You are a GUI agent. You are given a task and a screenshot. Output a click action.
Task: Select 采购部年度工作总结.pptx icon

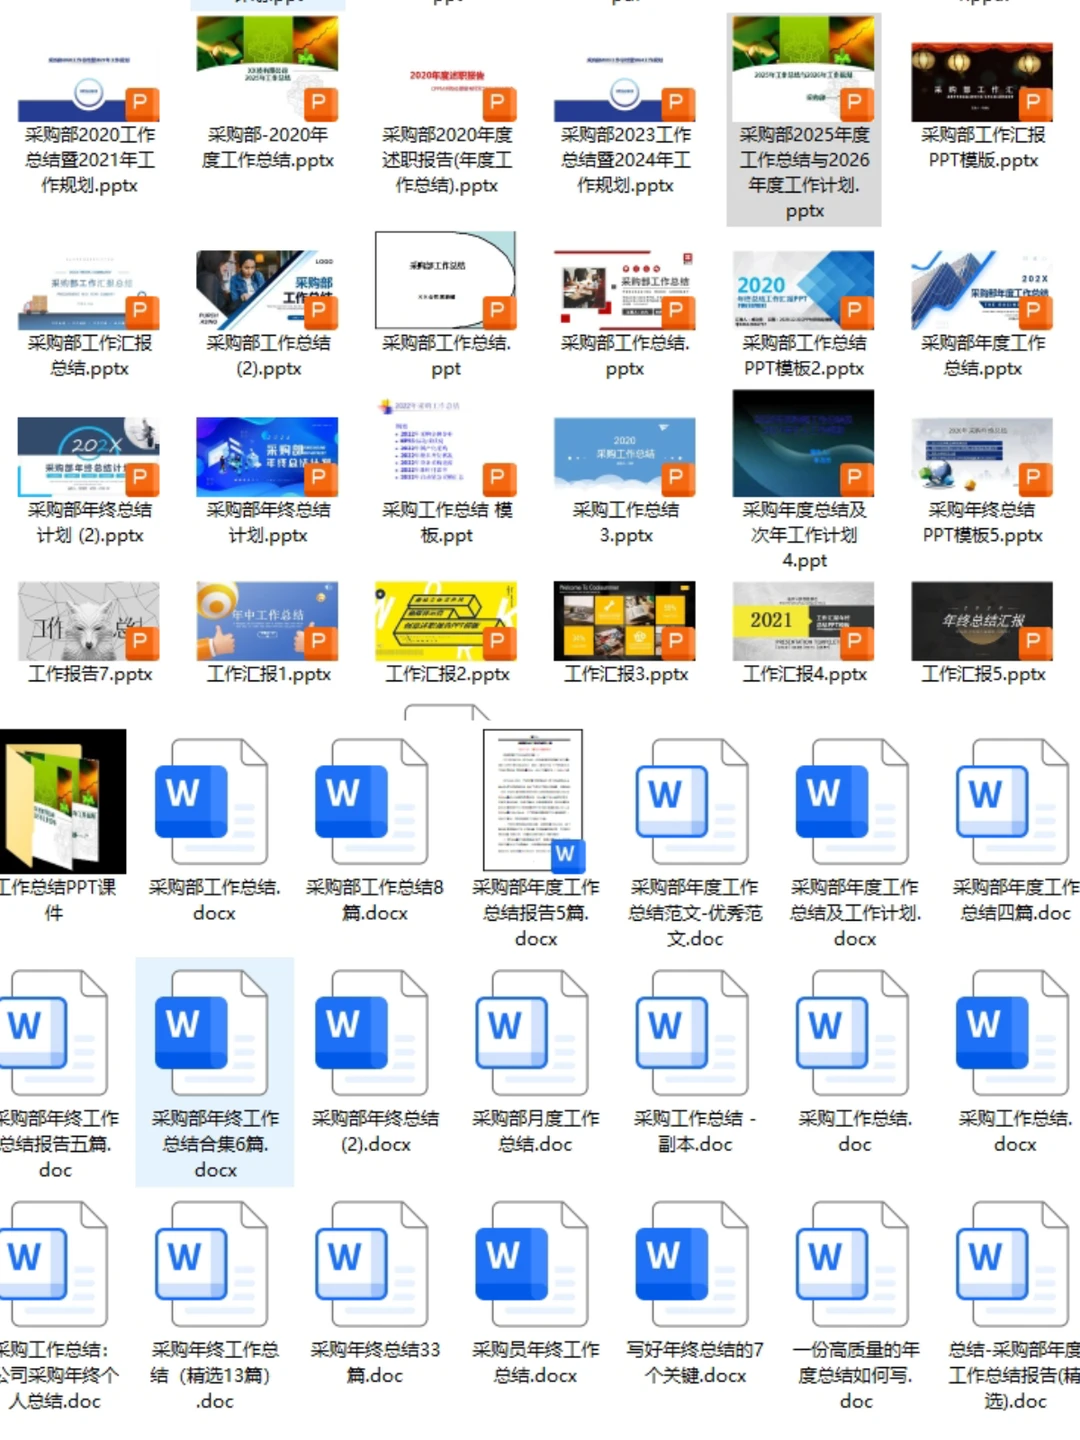[982, 290]
